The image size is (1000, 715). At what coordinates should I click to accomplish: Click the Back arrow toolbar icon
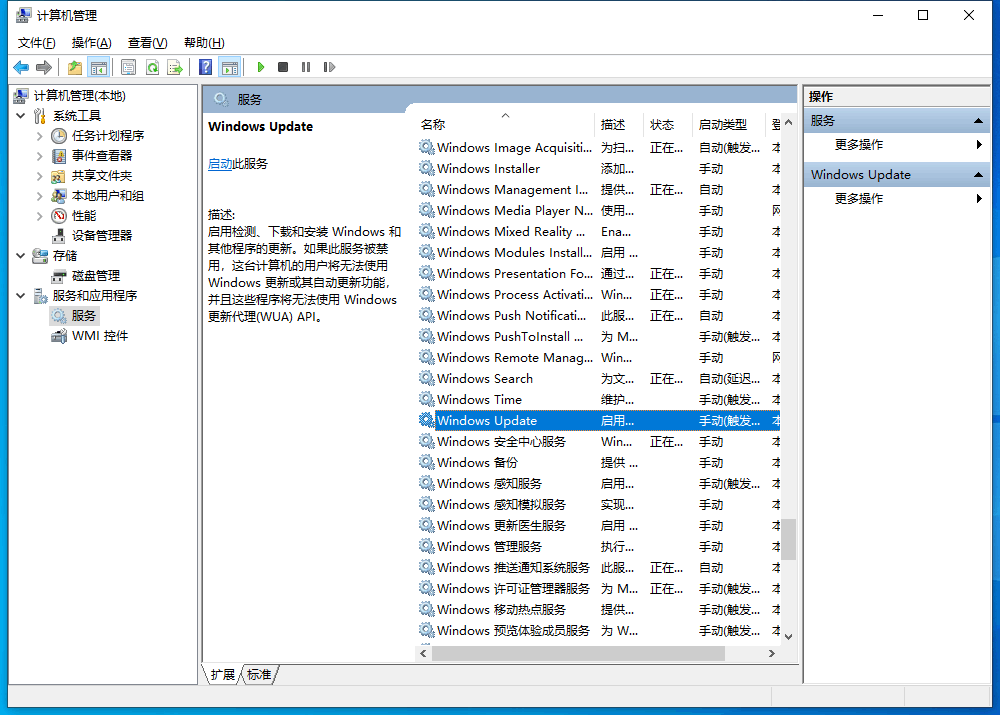click(x=21, y=67)
